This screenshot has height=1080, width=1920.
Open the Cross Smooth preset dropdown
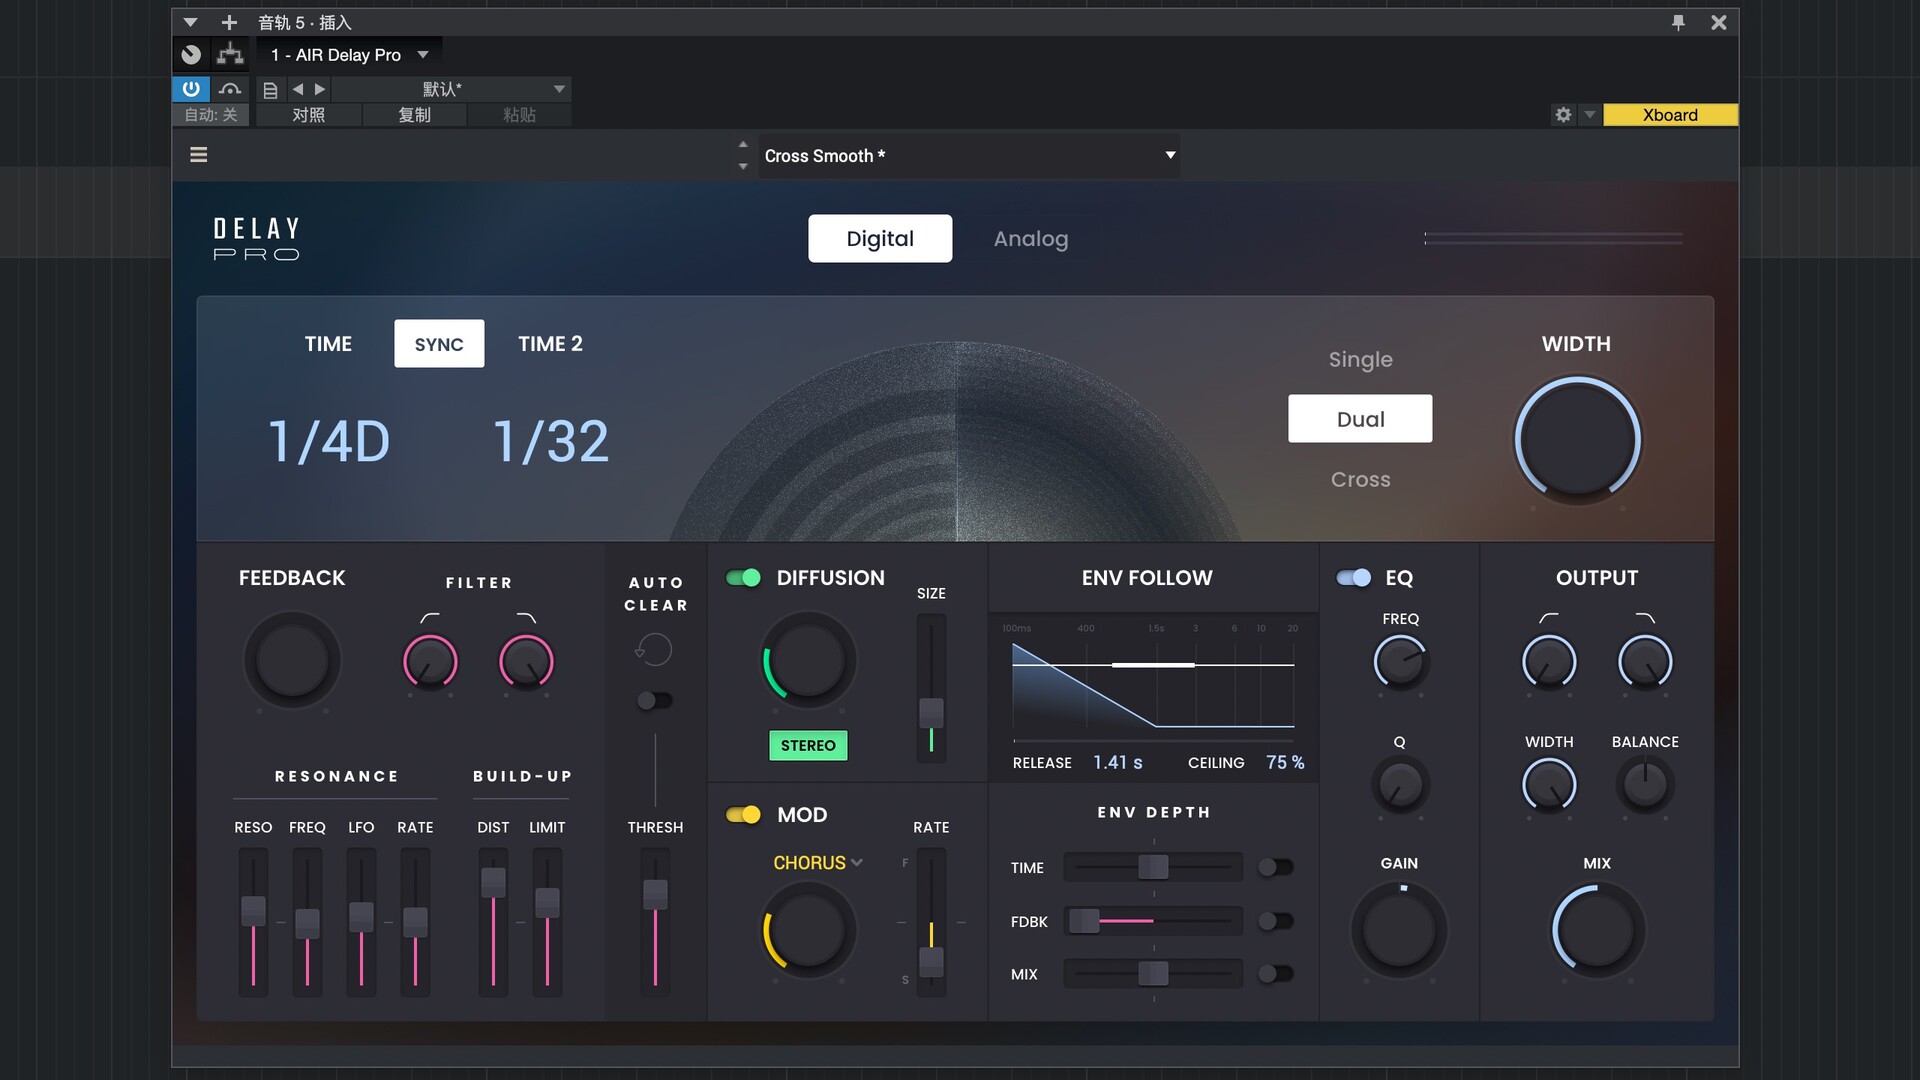click(x=1169, y=155)
